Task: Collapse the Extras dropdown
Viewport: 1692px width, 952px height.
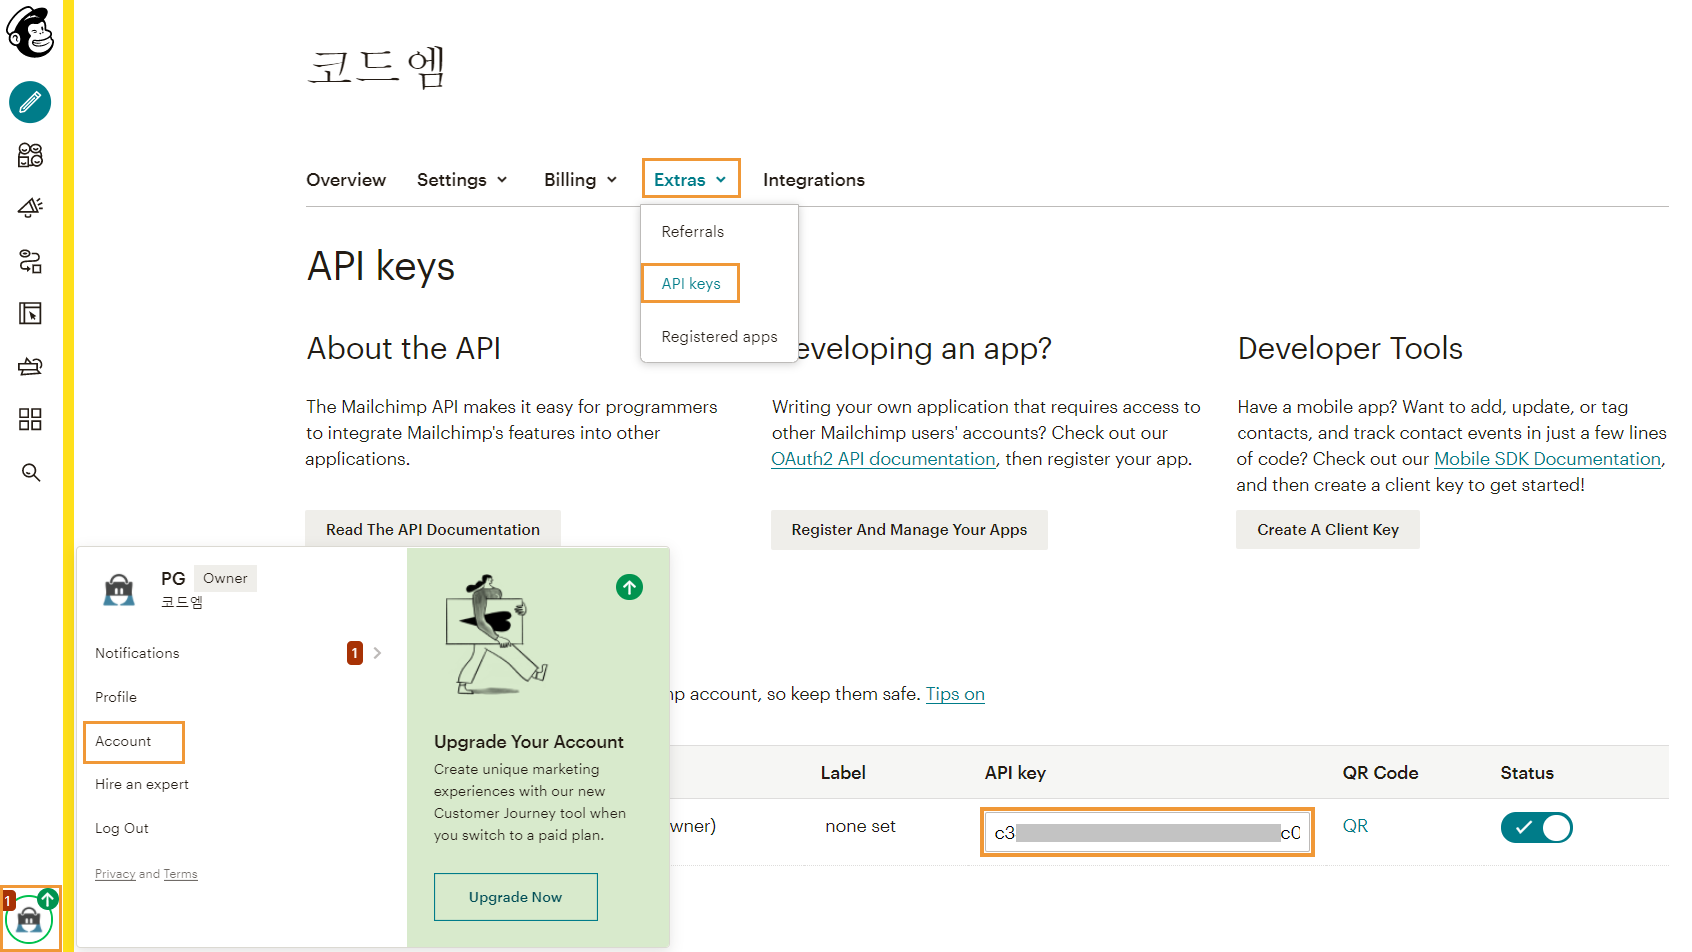Action: [690, 180]
